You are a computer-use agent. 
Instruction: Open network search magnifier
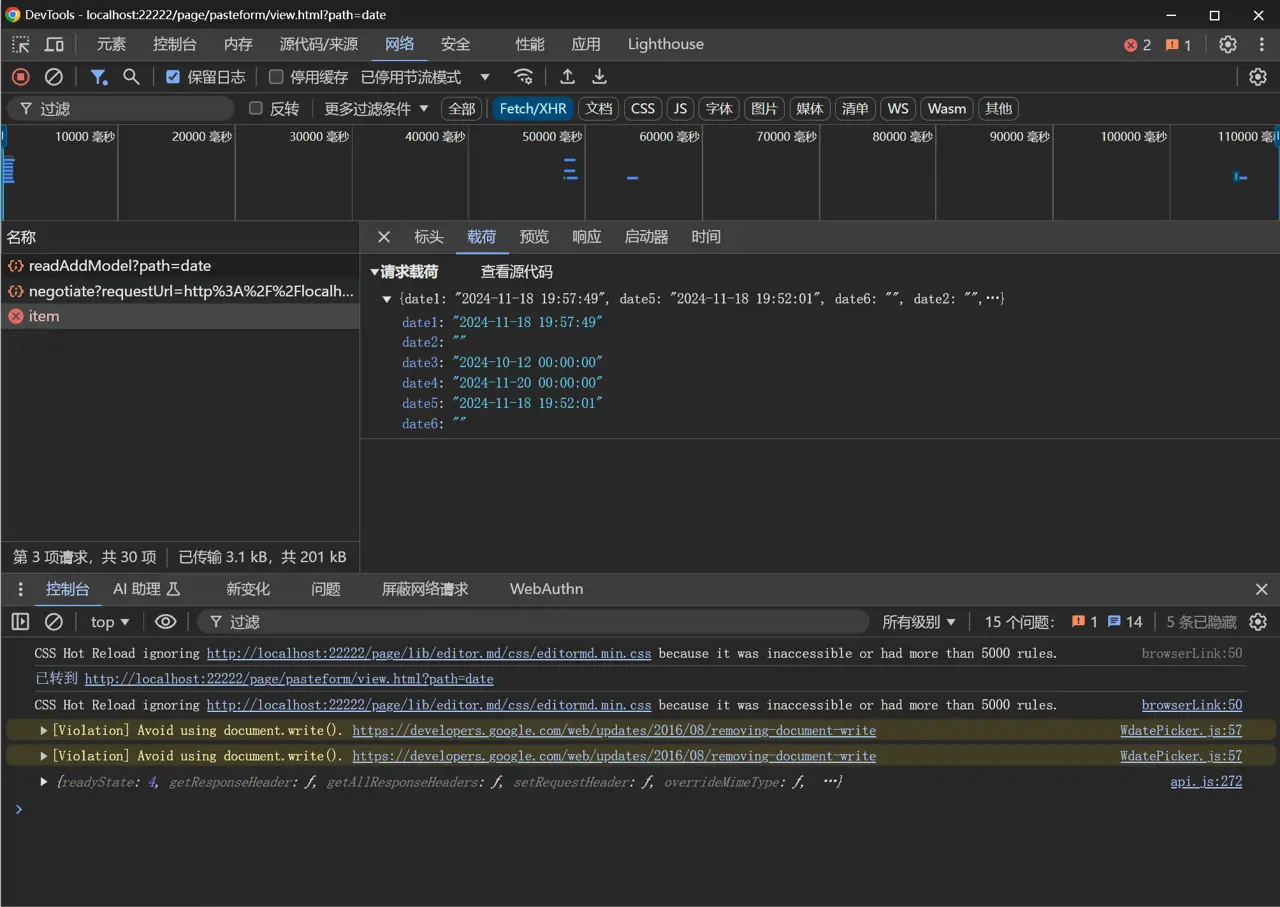tap(131, 77)
